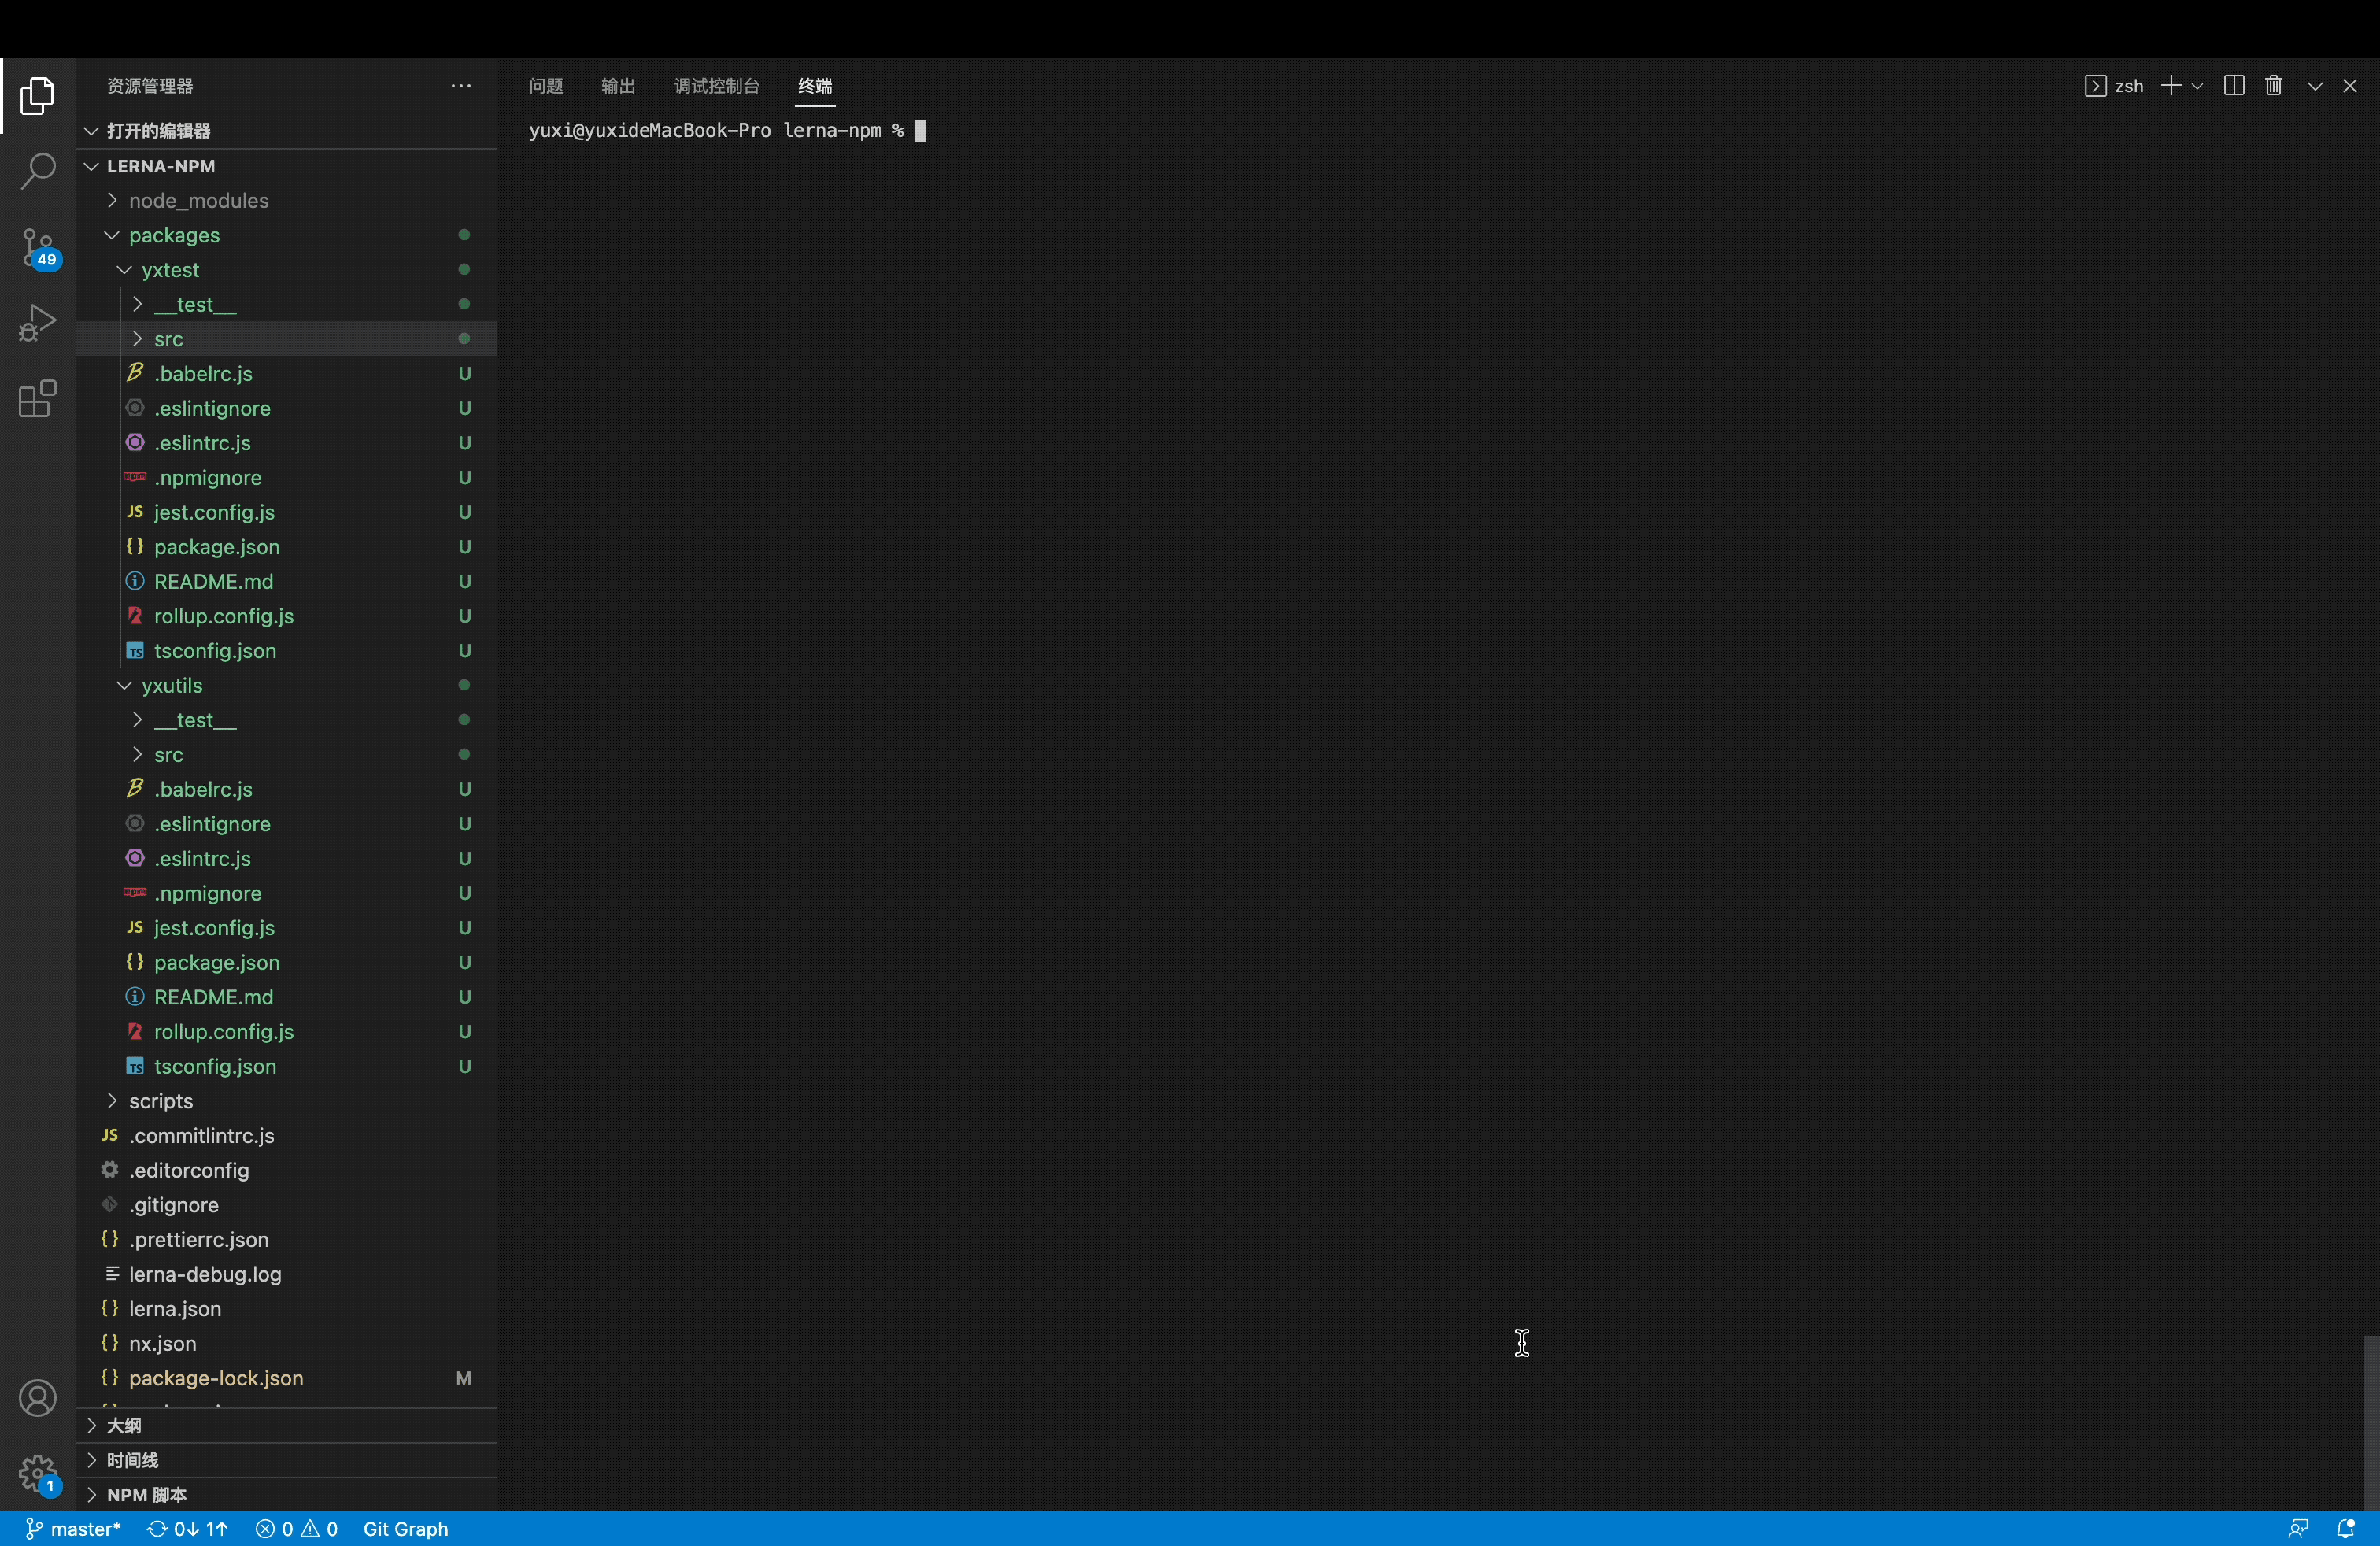Switch to the 问题 tab
The width and height of the screenshot is (2380, 1546).
[x=546, y=86]
